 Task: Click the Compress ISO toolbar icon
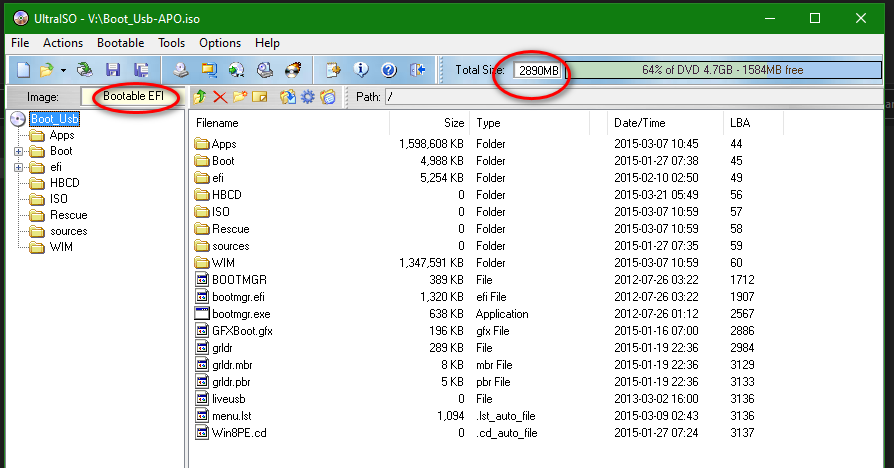209,70
